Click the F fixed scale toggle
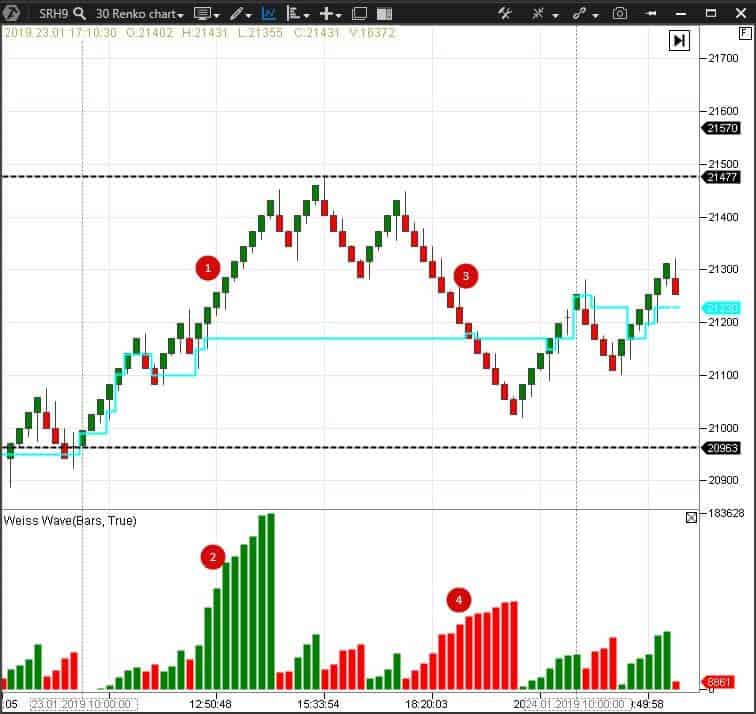 click(x=744, y=33)
